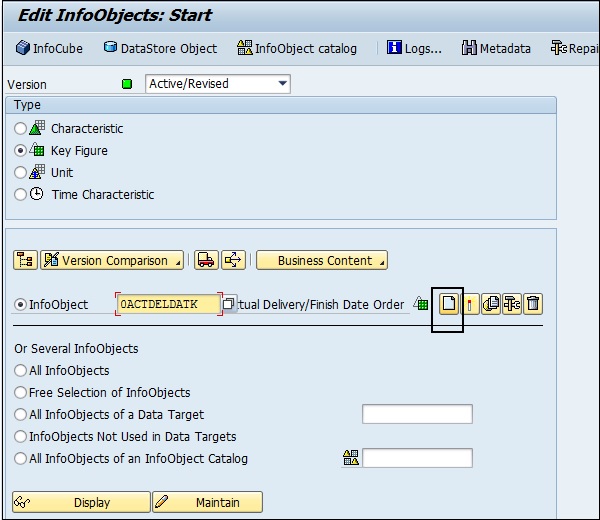
Task: Open DataStore Object from the toolbar
Action: tap(160, 48)
